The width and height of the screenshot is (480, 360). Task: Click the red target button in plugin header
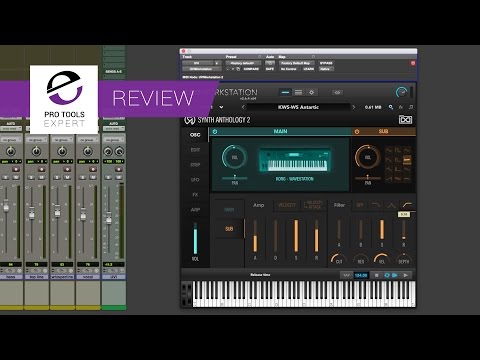tap(413, 63)
